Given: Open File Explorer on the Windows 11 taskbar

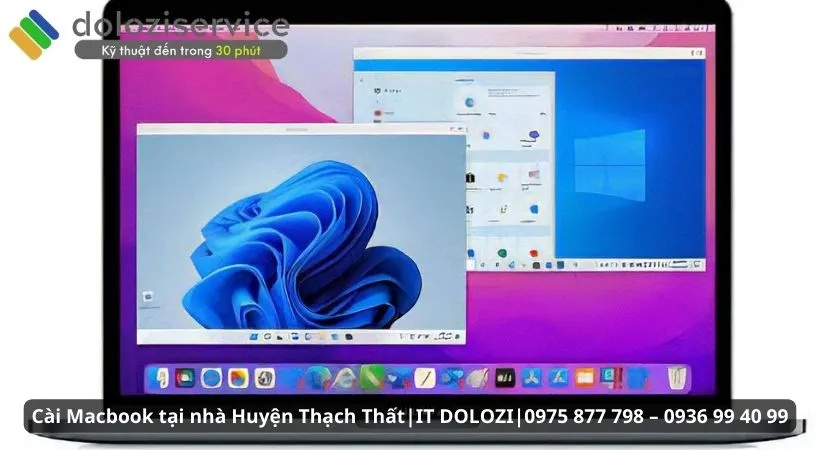Looking at the screenshot, I should coord(322,336).
